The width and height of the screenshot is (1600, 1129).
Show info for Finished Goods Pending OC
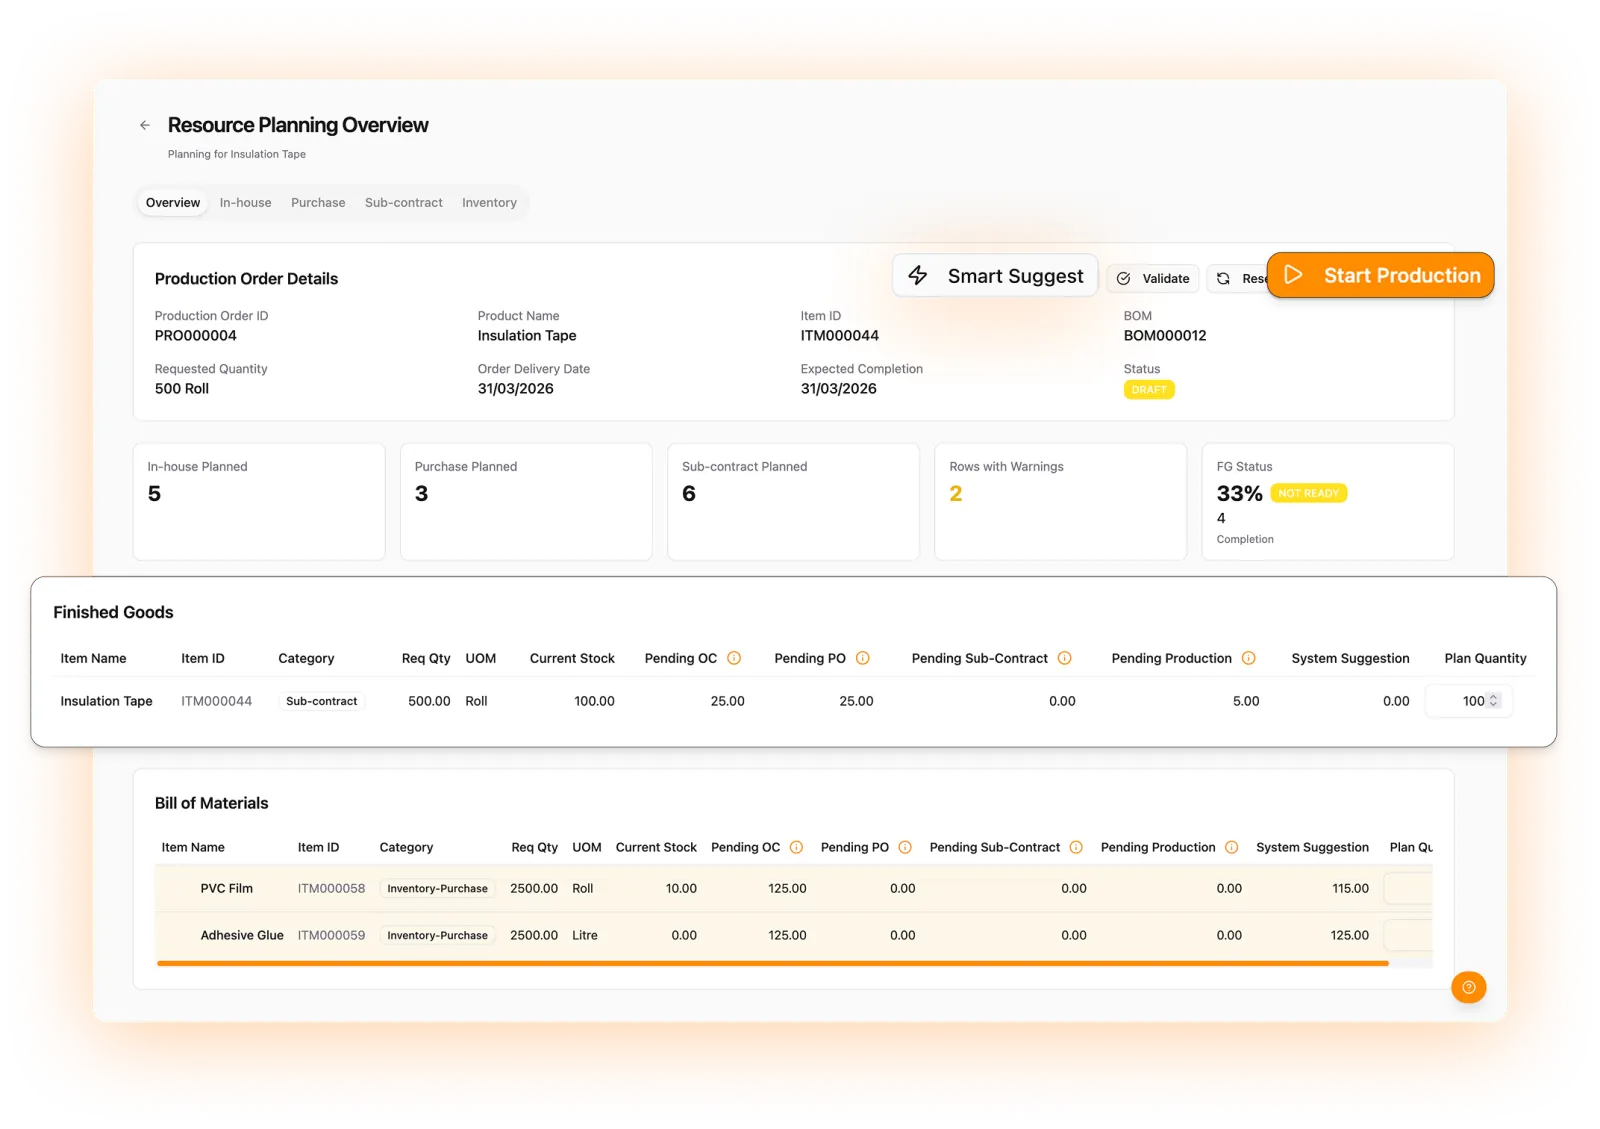click(x=734, y=658)
